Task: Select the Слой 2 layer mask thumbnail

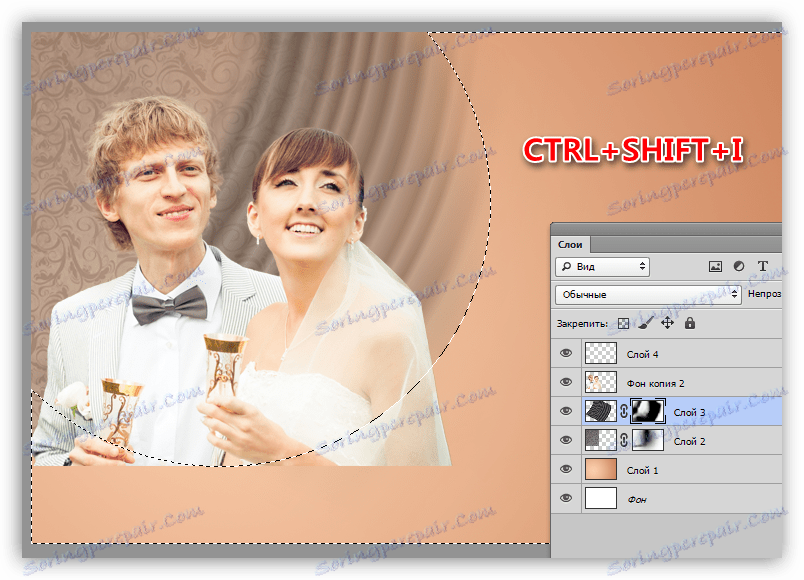Action: point(648,441)
